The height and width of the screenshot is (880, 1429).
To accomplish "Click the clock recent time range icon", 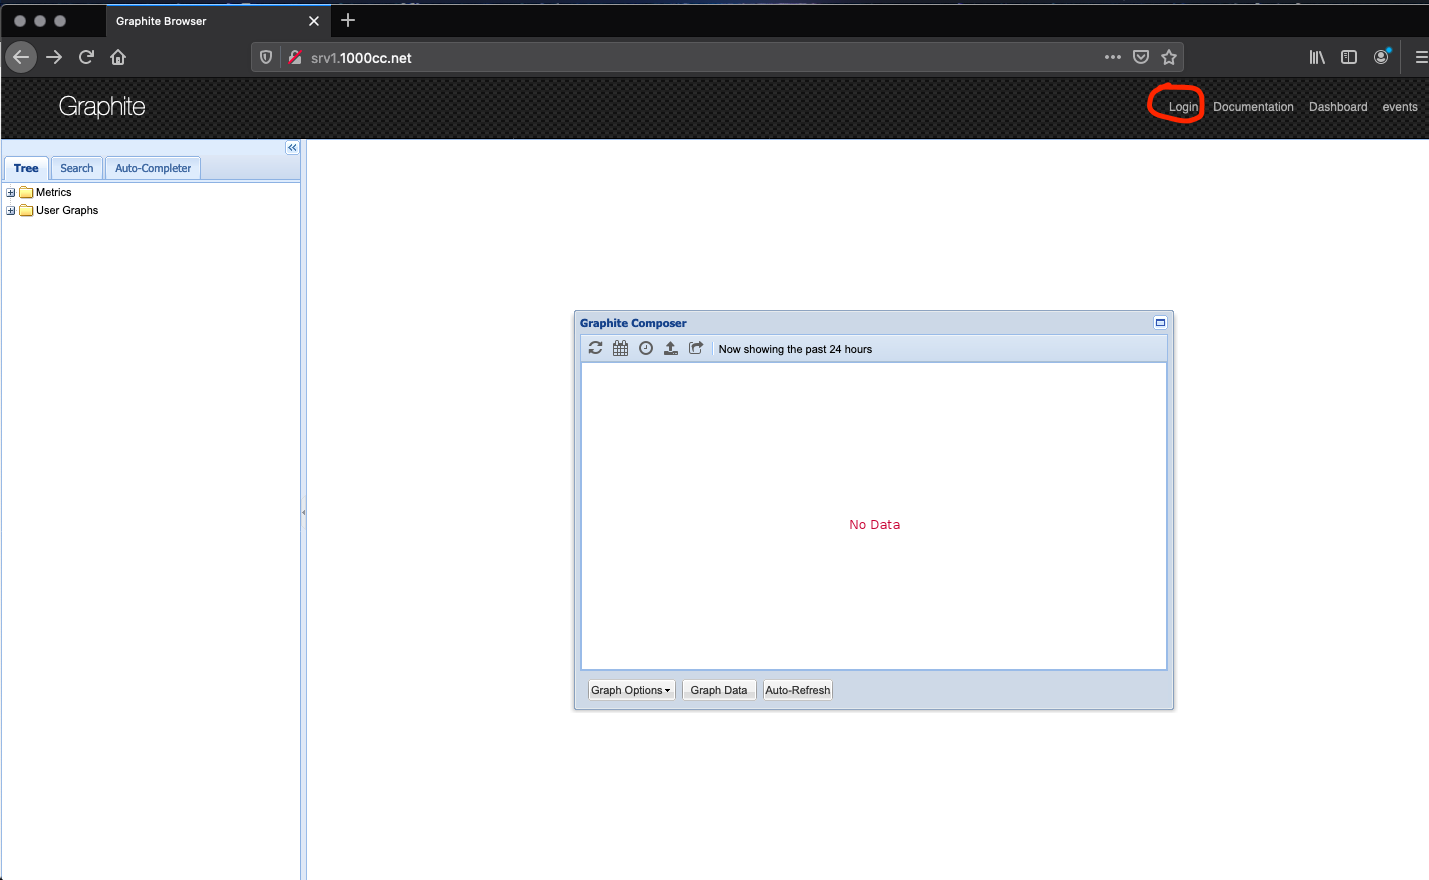I will point(646,348).
